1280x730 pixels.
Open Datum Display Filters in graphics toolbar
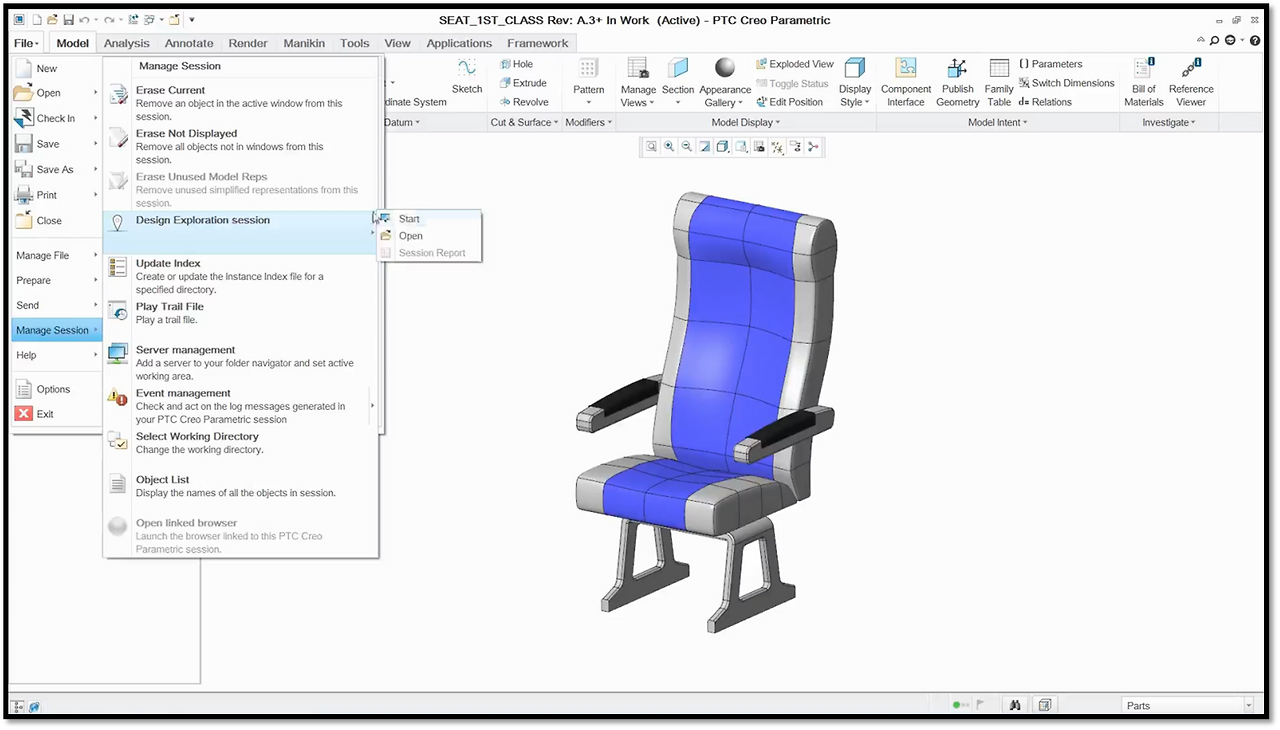[x=777, y=146]
